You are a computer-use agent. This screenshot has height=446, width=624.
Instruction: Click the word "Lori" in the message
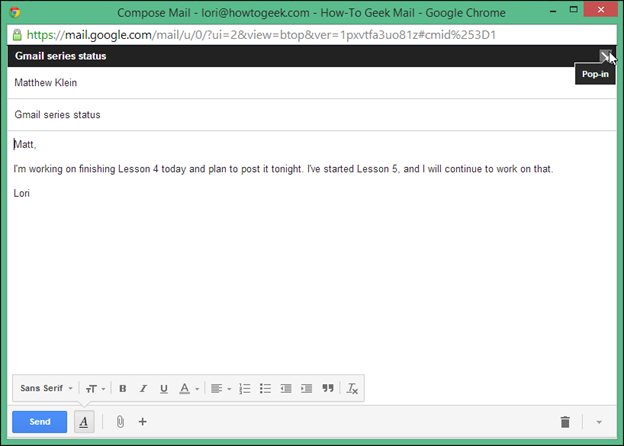click(21, 193)
